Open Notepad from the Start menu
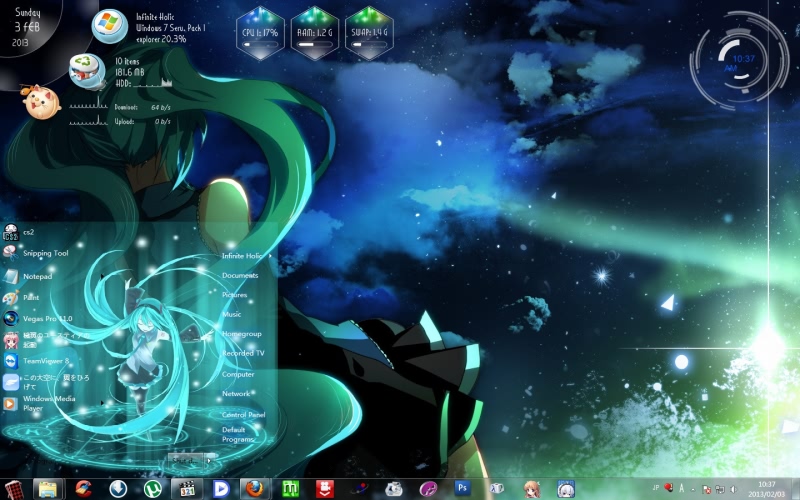The width and height of the screenshot is (800, 500). click(27, 276)
